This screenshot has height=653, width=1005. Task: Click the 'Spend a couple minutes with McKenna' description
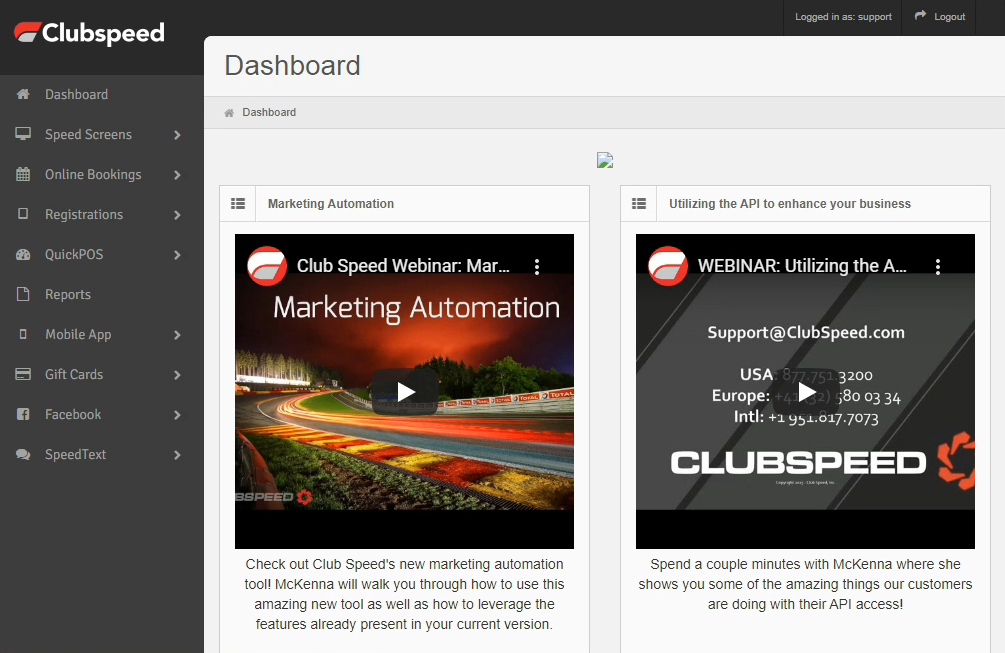805,584
